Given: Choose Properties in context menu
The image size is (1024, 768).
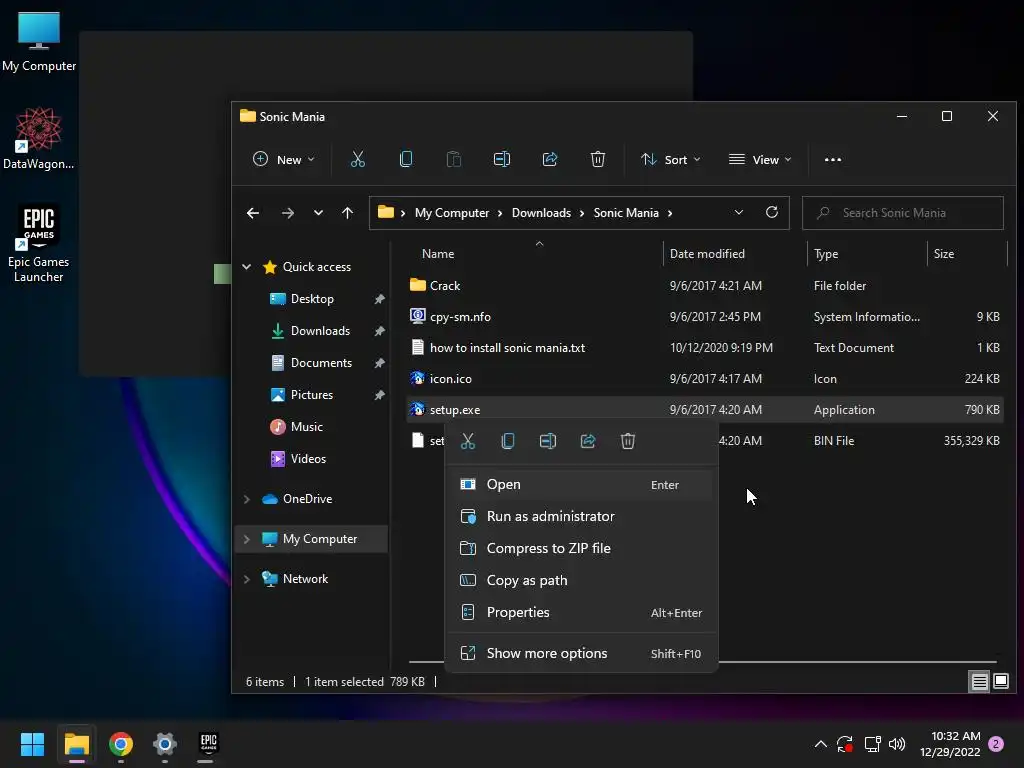Looking at the screenshot, I should tap(581, 613).
